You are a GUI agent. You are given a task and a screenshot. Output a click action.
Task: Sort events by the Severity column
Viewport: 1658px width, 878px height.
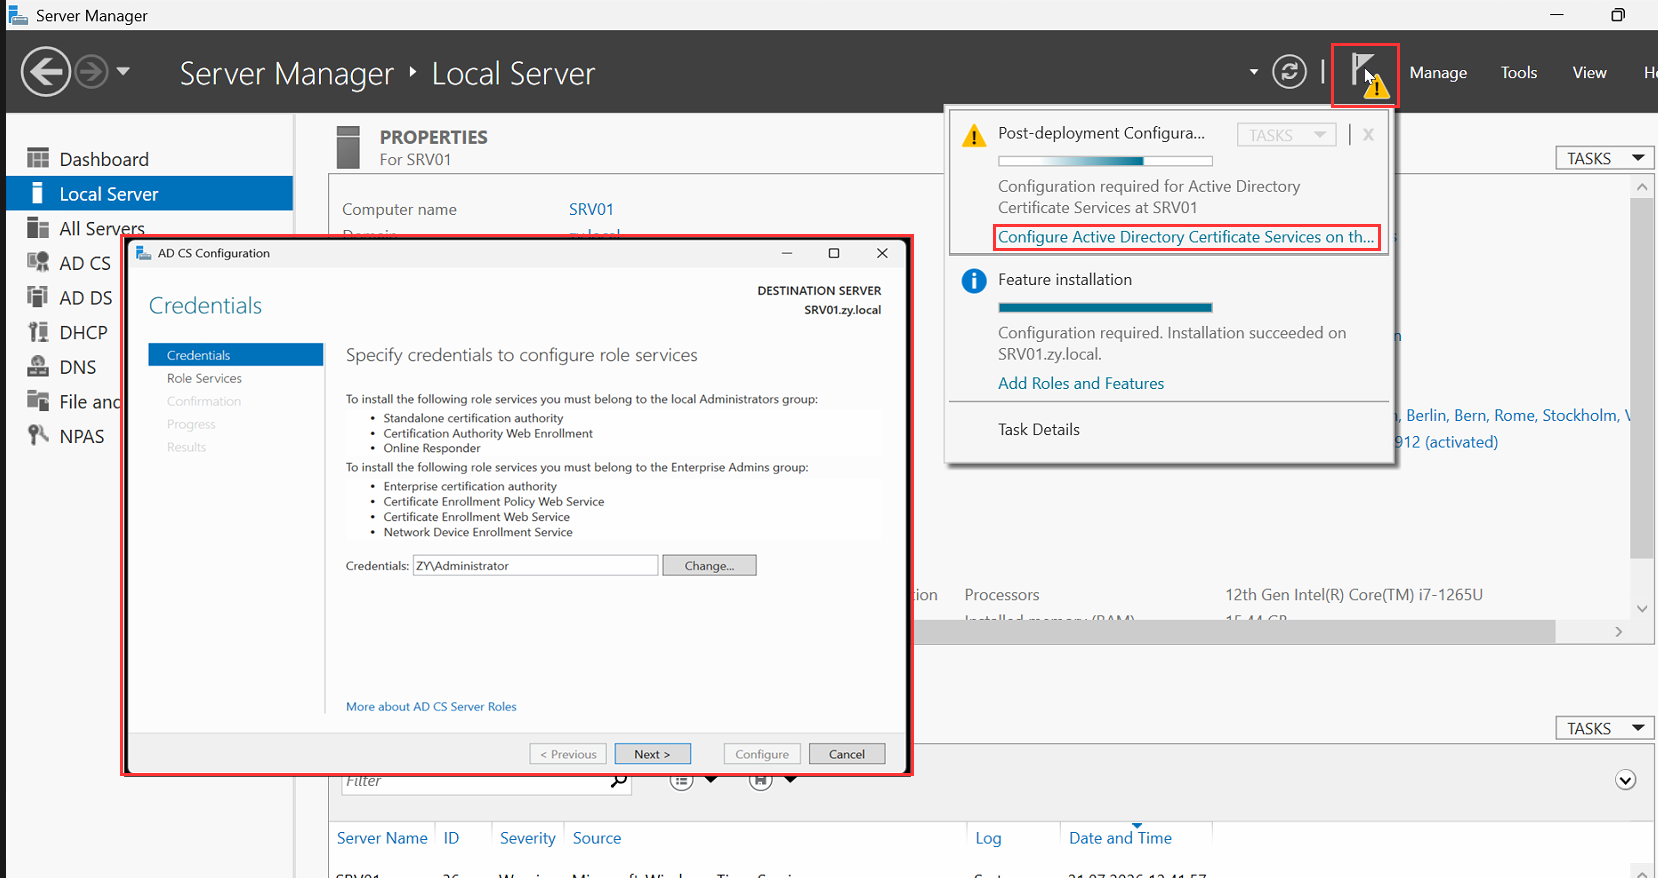click(527, 838)
